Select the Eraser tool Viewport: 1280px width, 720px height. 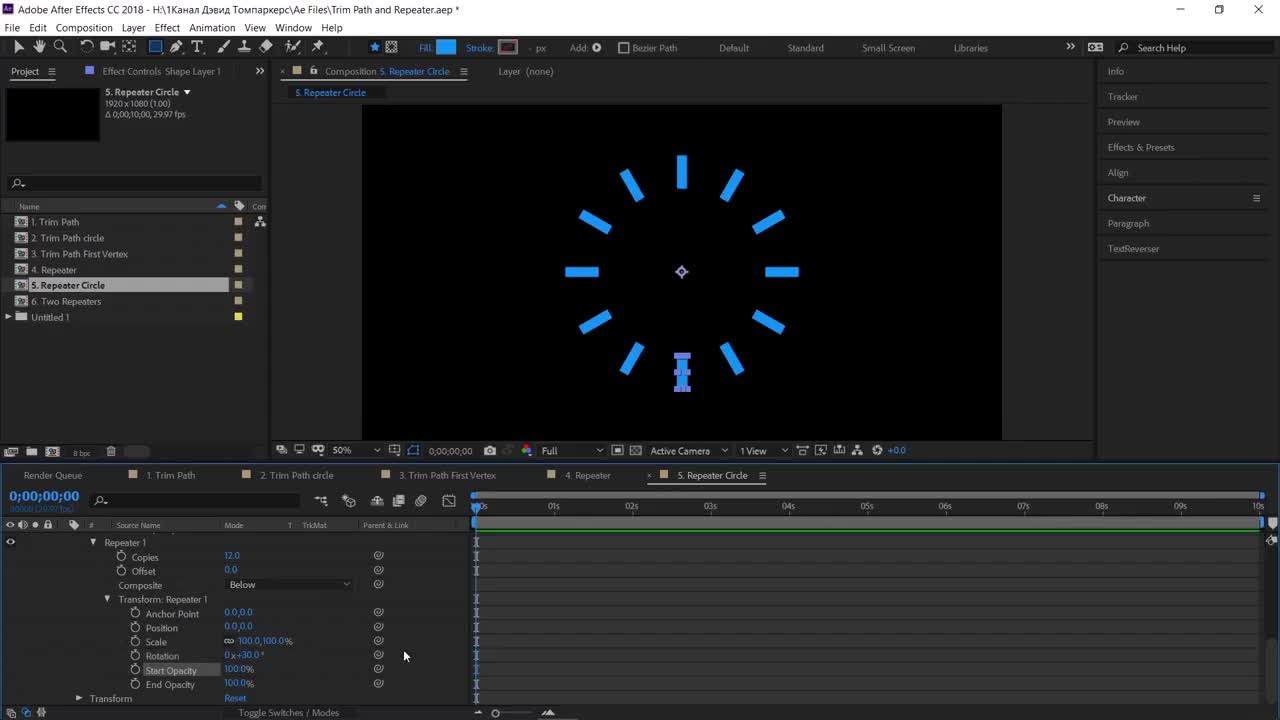[x=266, y=47]
